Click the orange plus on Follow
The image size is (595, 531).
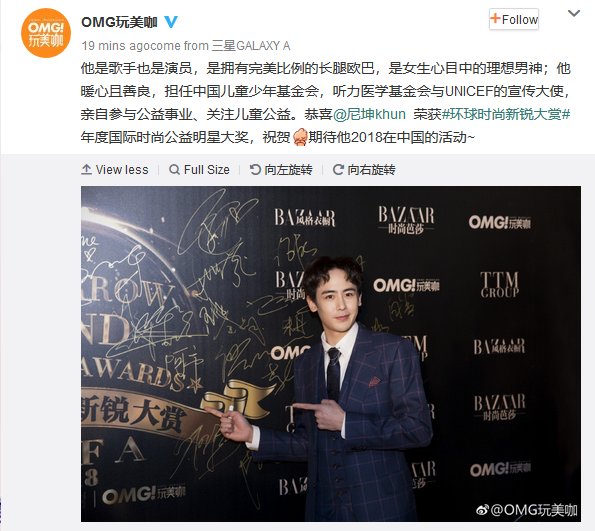495,18
